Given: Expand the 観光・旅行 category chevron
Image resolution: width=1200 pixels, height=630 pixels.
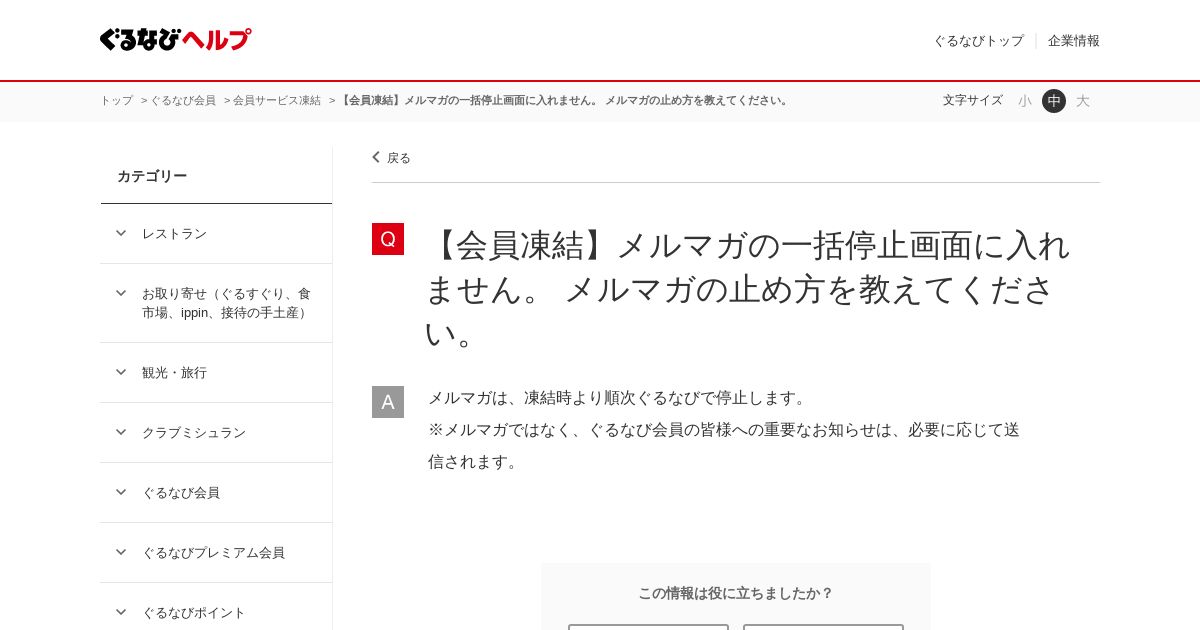Looking at the screenshot, I should pyautogui.click(x=121, y=372).
